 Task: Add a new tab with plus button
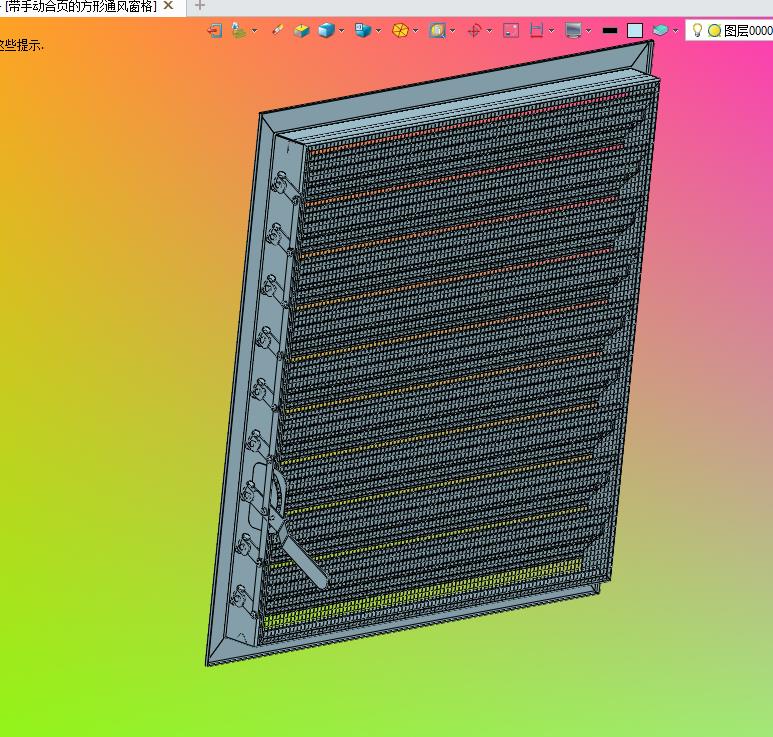[200, 5]
